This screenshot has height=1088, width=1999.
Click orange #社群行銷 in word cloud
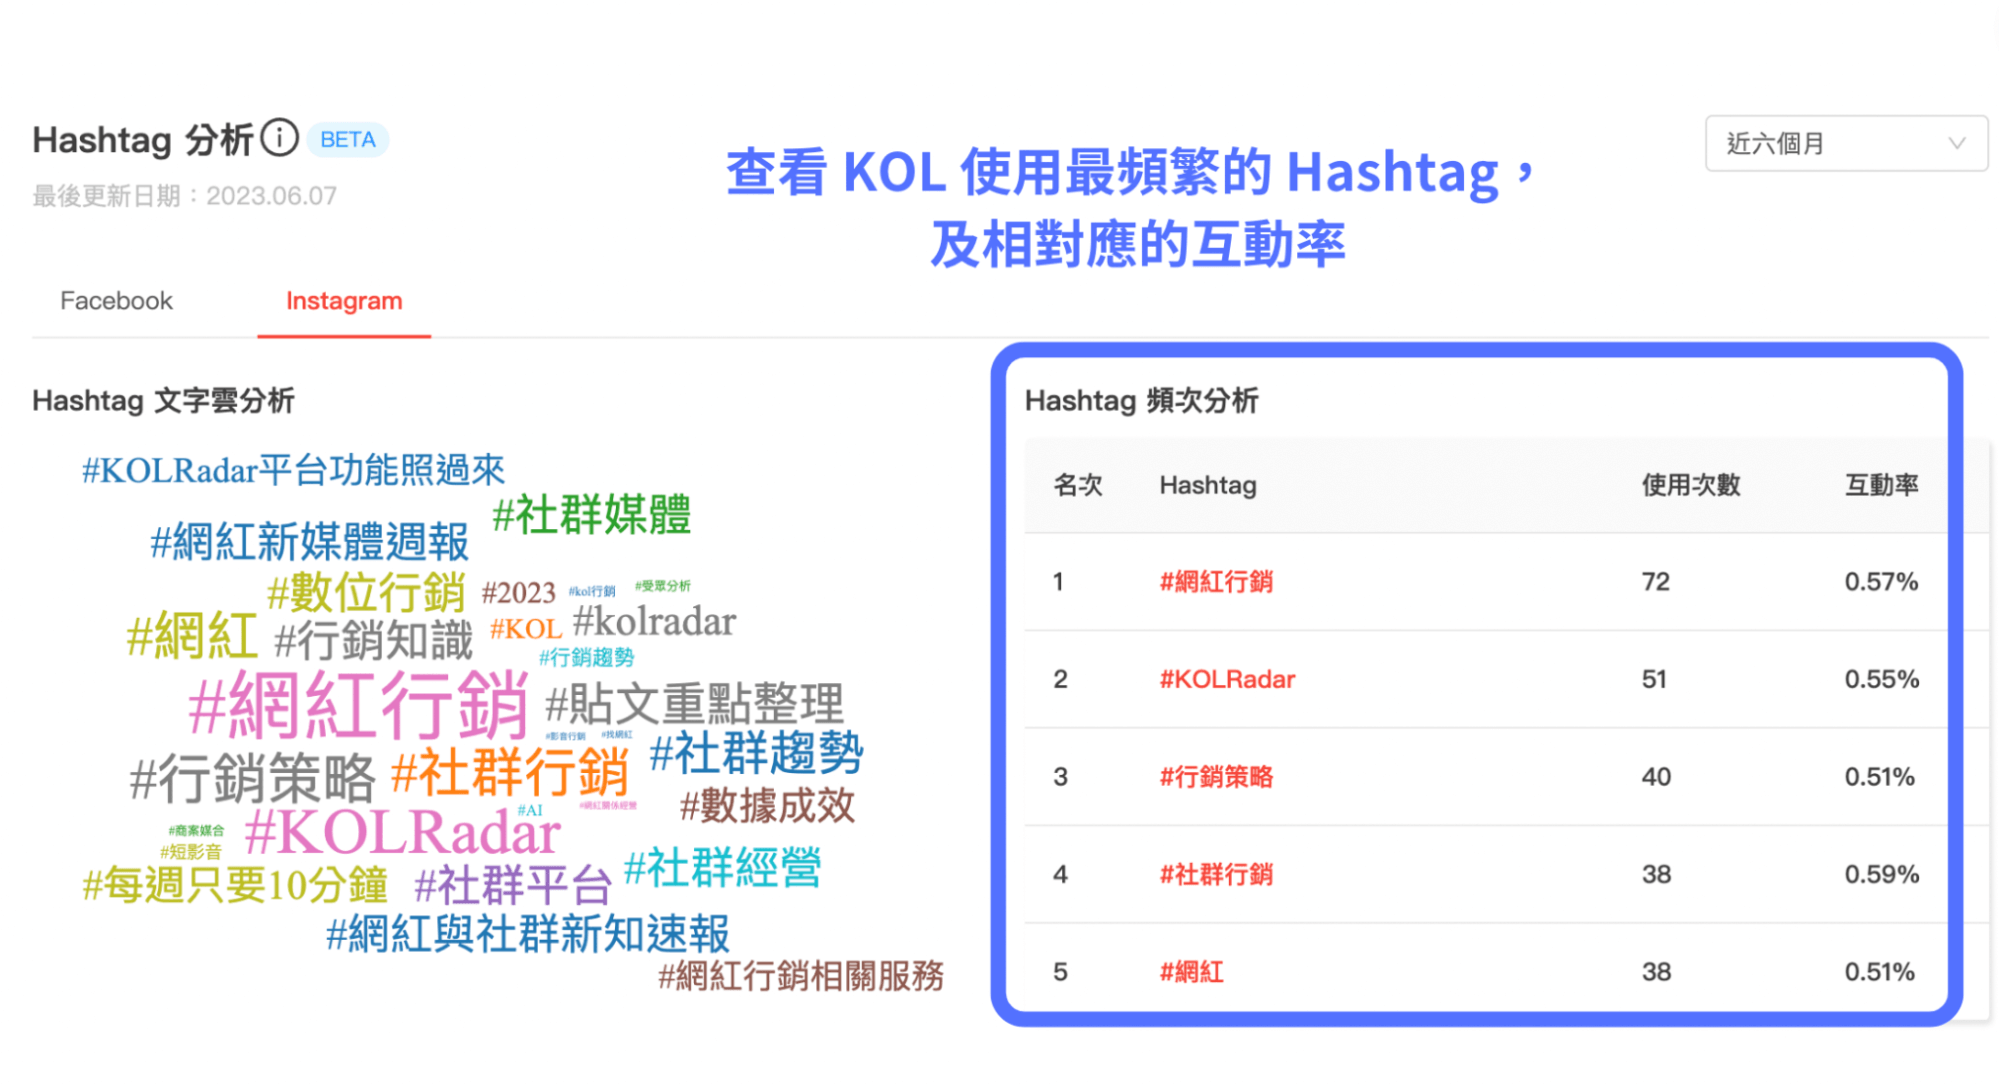pyautogui.click(x=509, y=772)
